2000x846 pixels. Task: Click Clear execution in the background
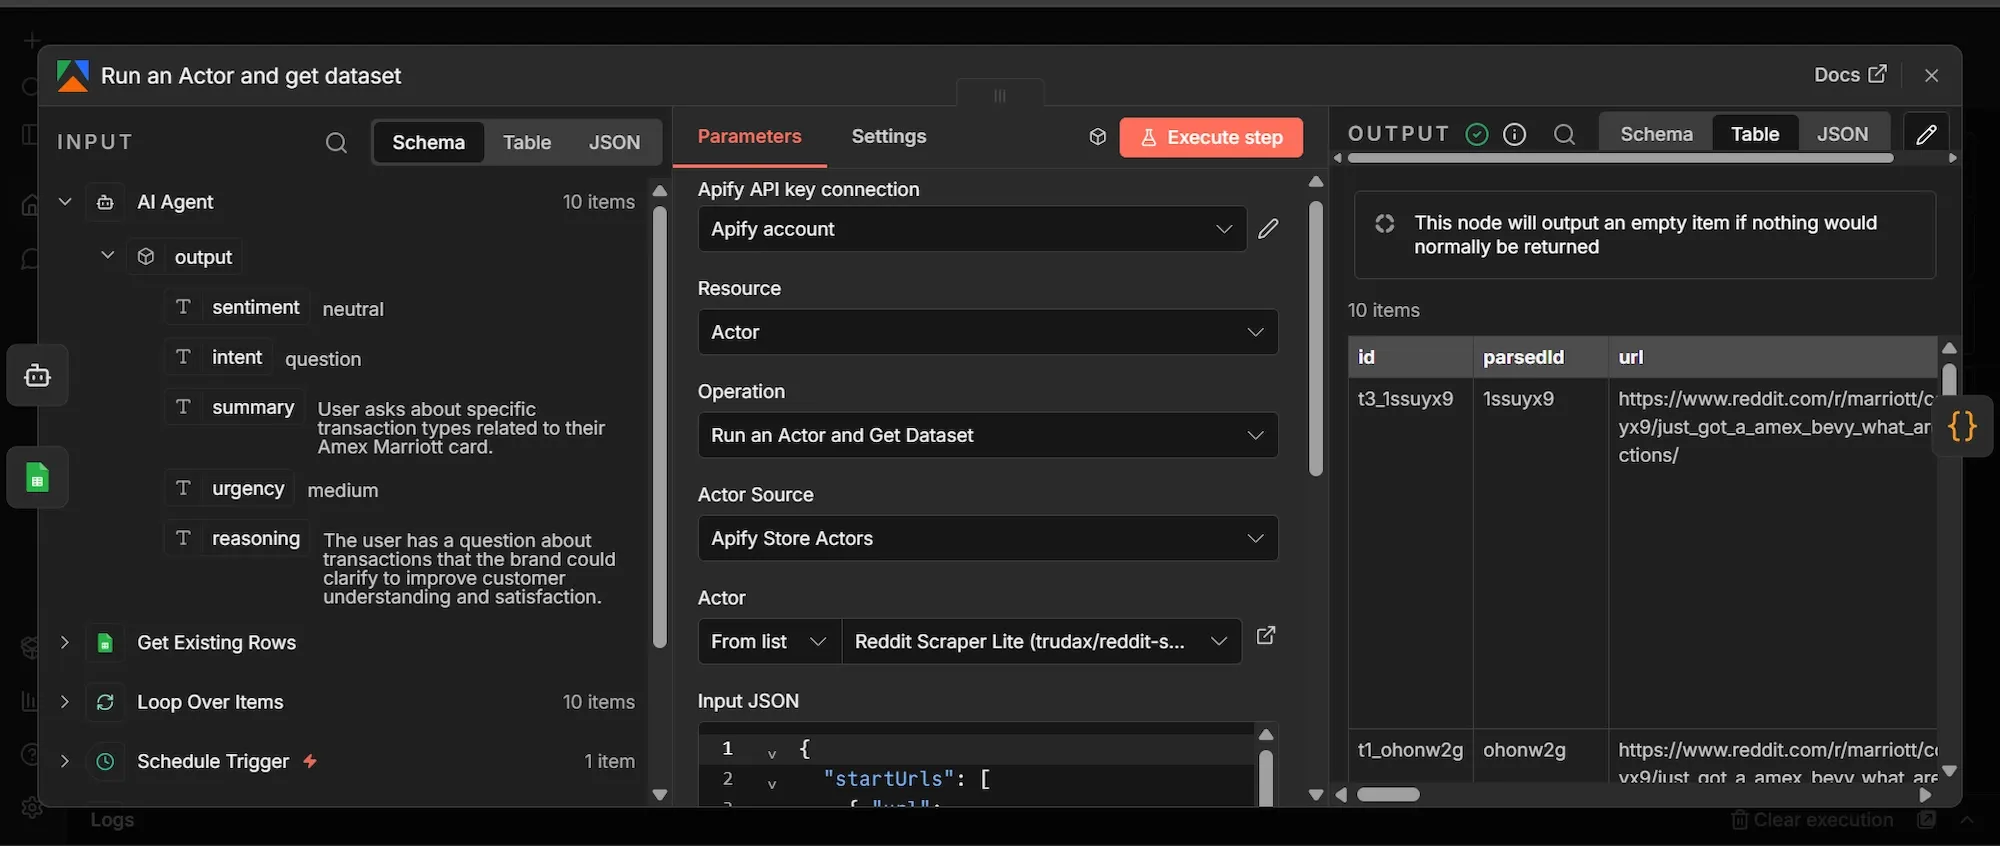[x=1812, y=820]
